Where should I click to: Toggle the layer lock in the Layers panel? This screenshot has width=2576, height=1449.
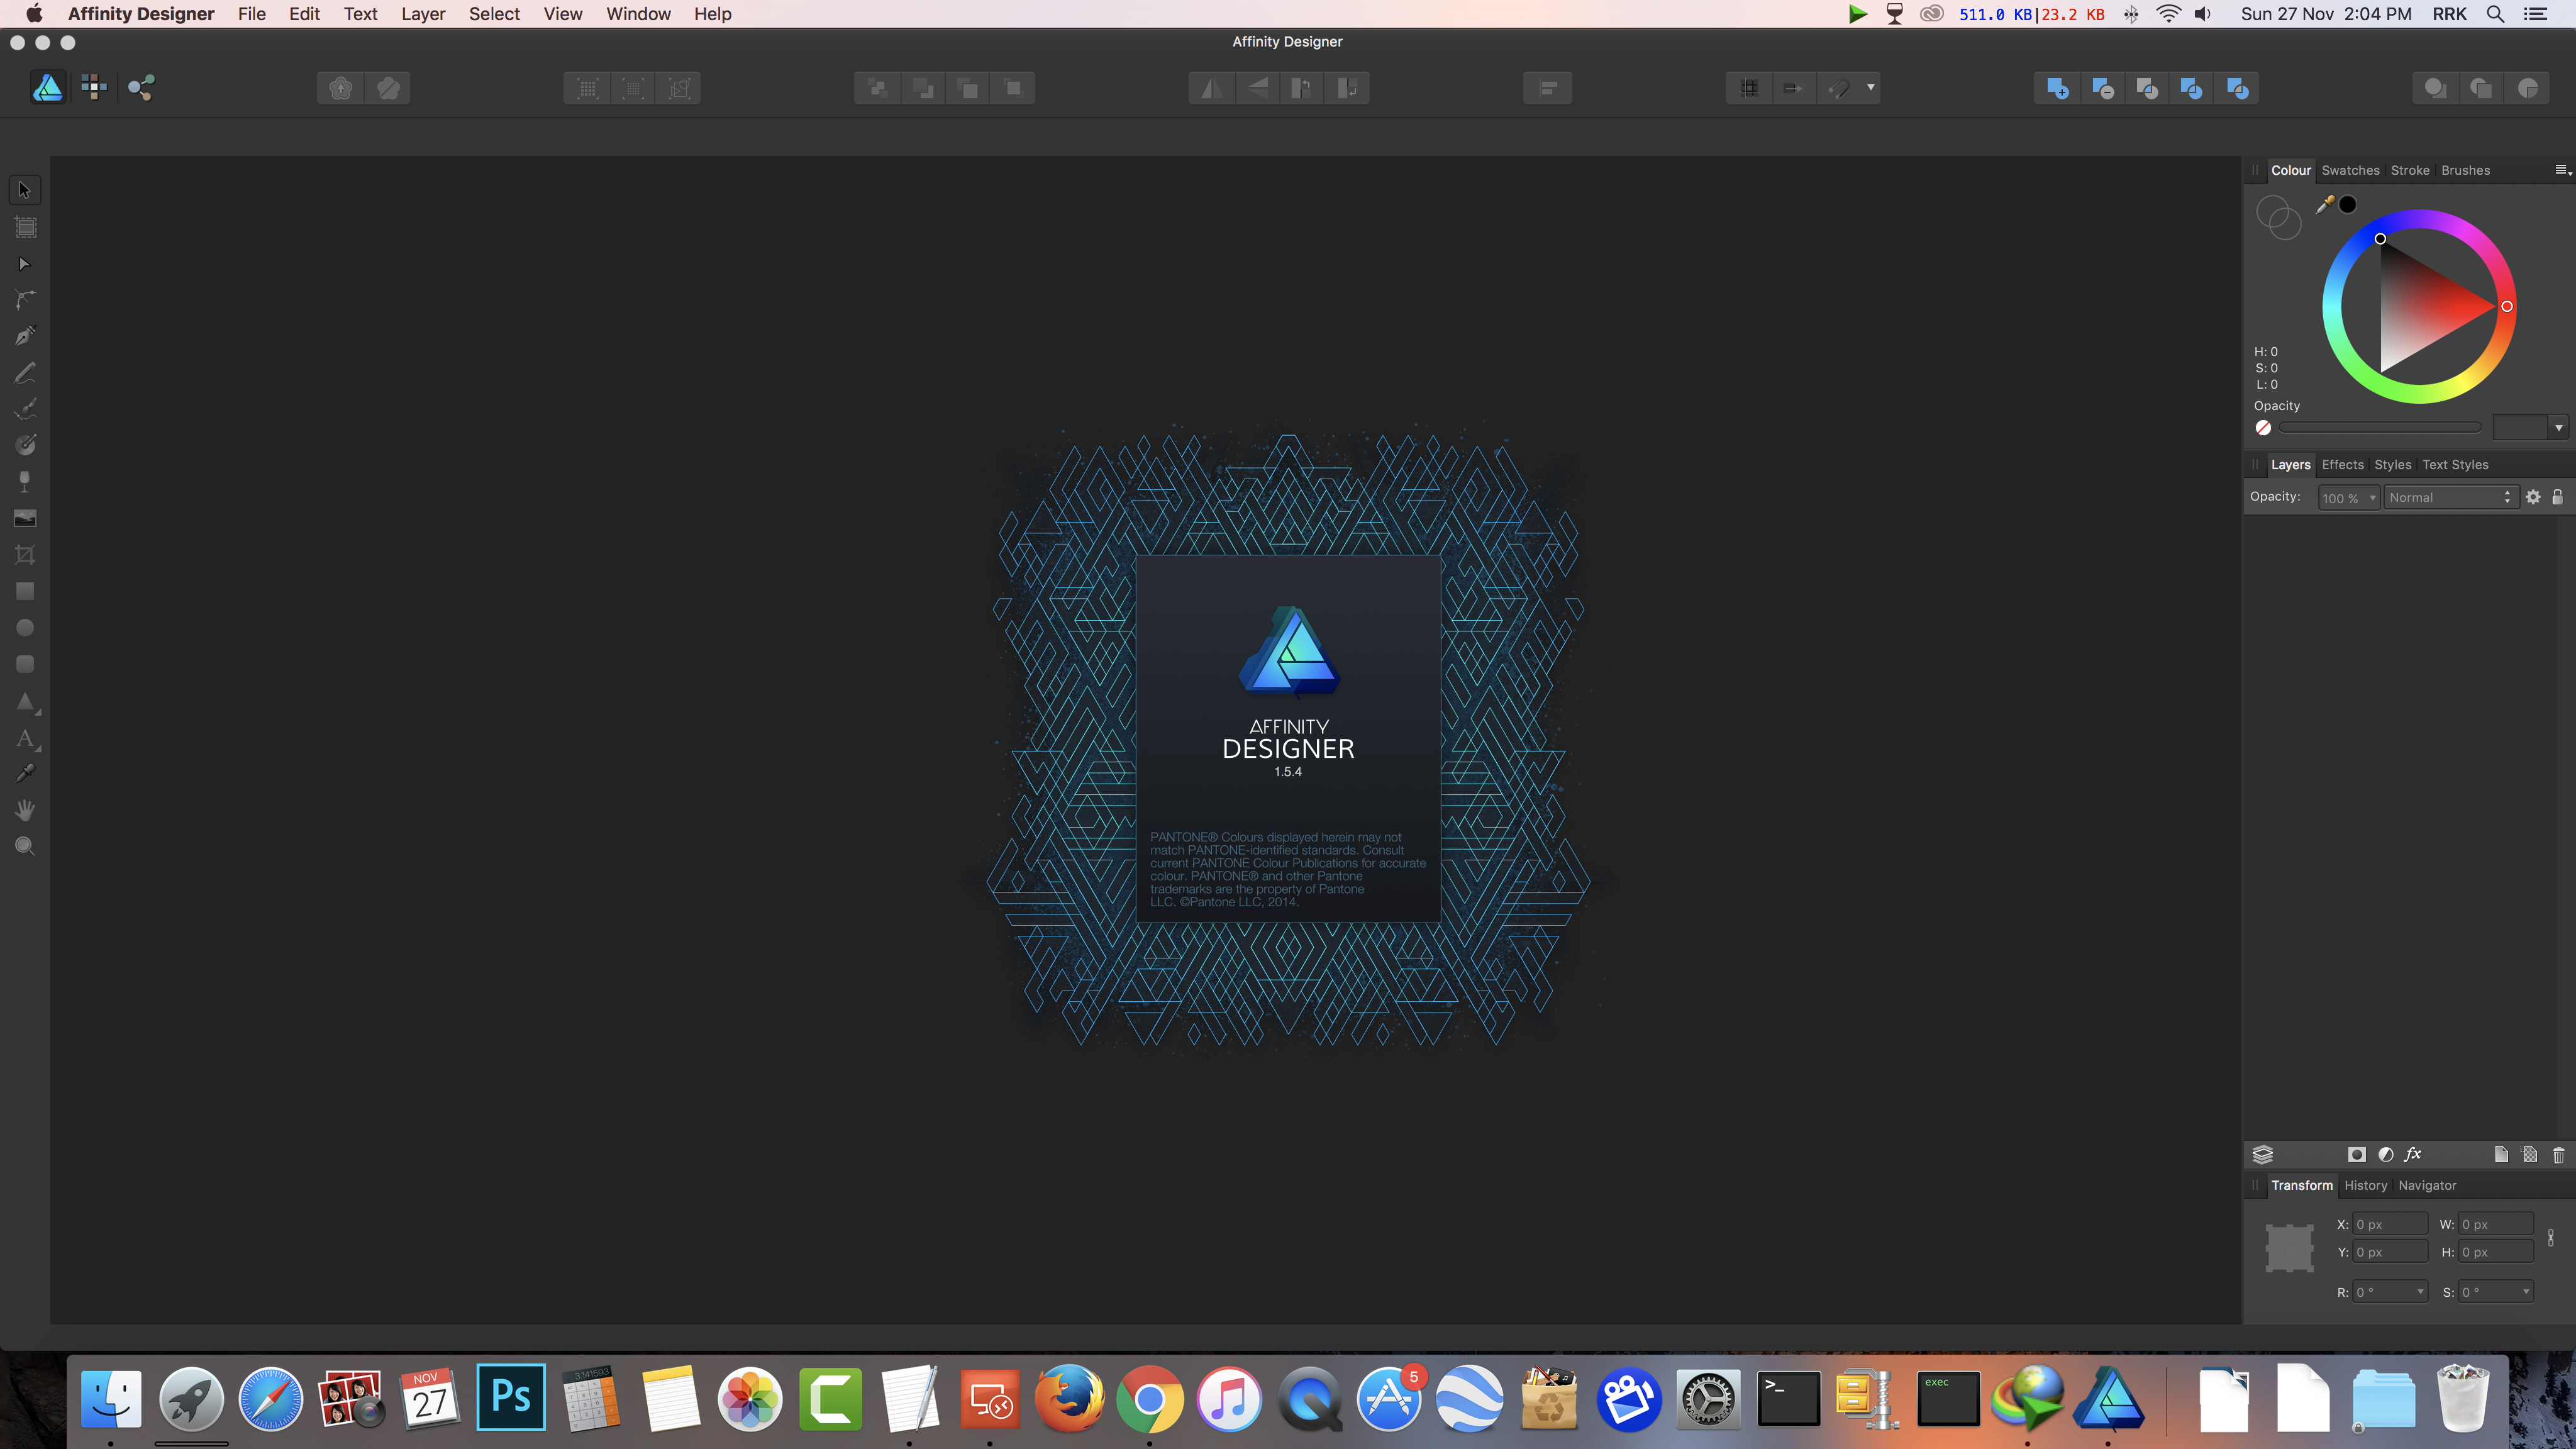click(x=2557, y=497)
